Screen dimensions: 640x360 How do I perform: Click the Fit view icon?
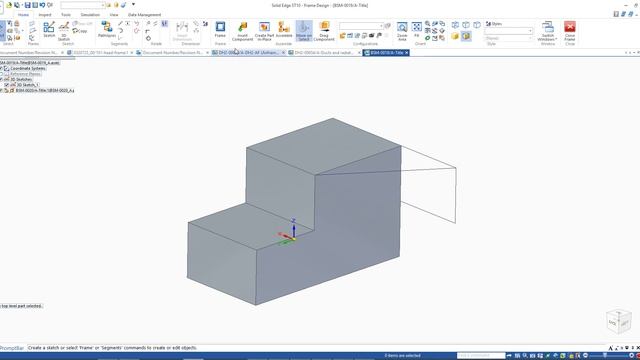point(416,29)
